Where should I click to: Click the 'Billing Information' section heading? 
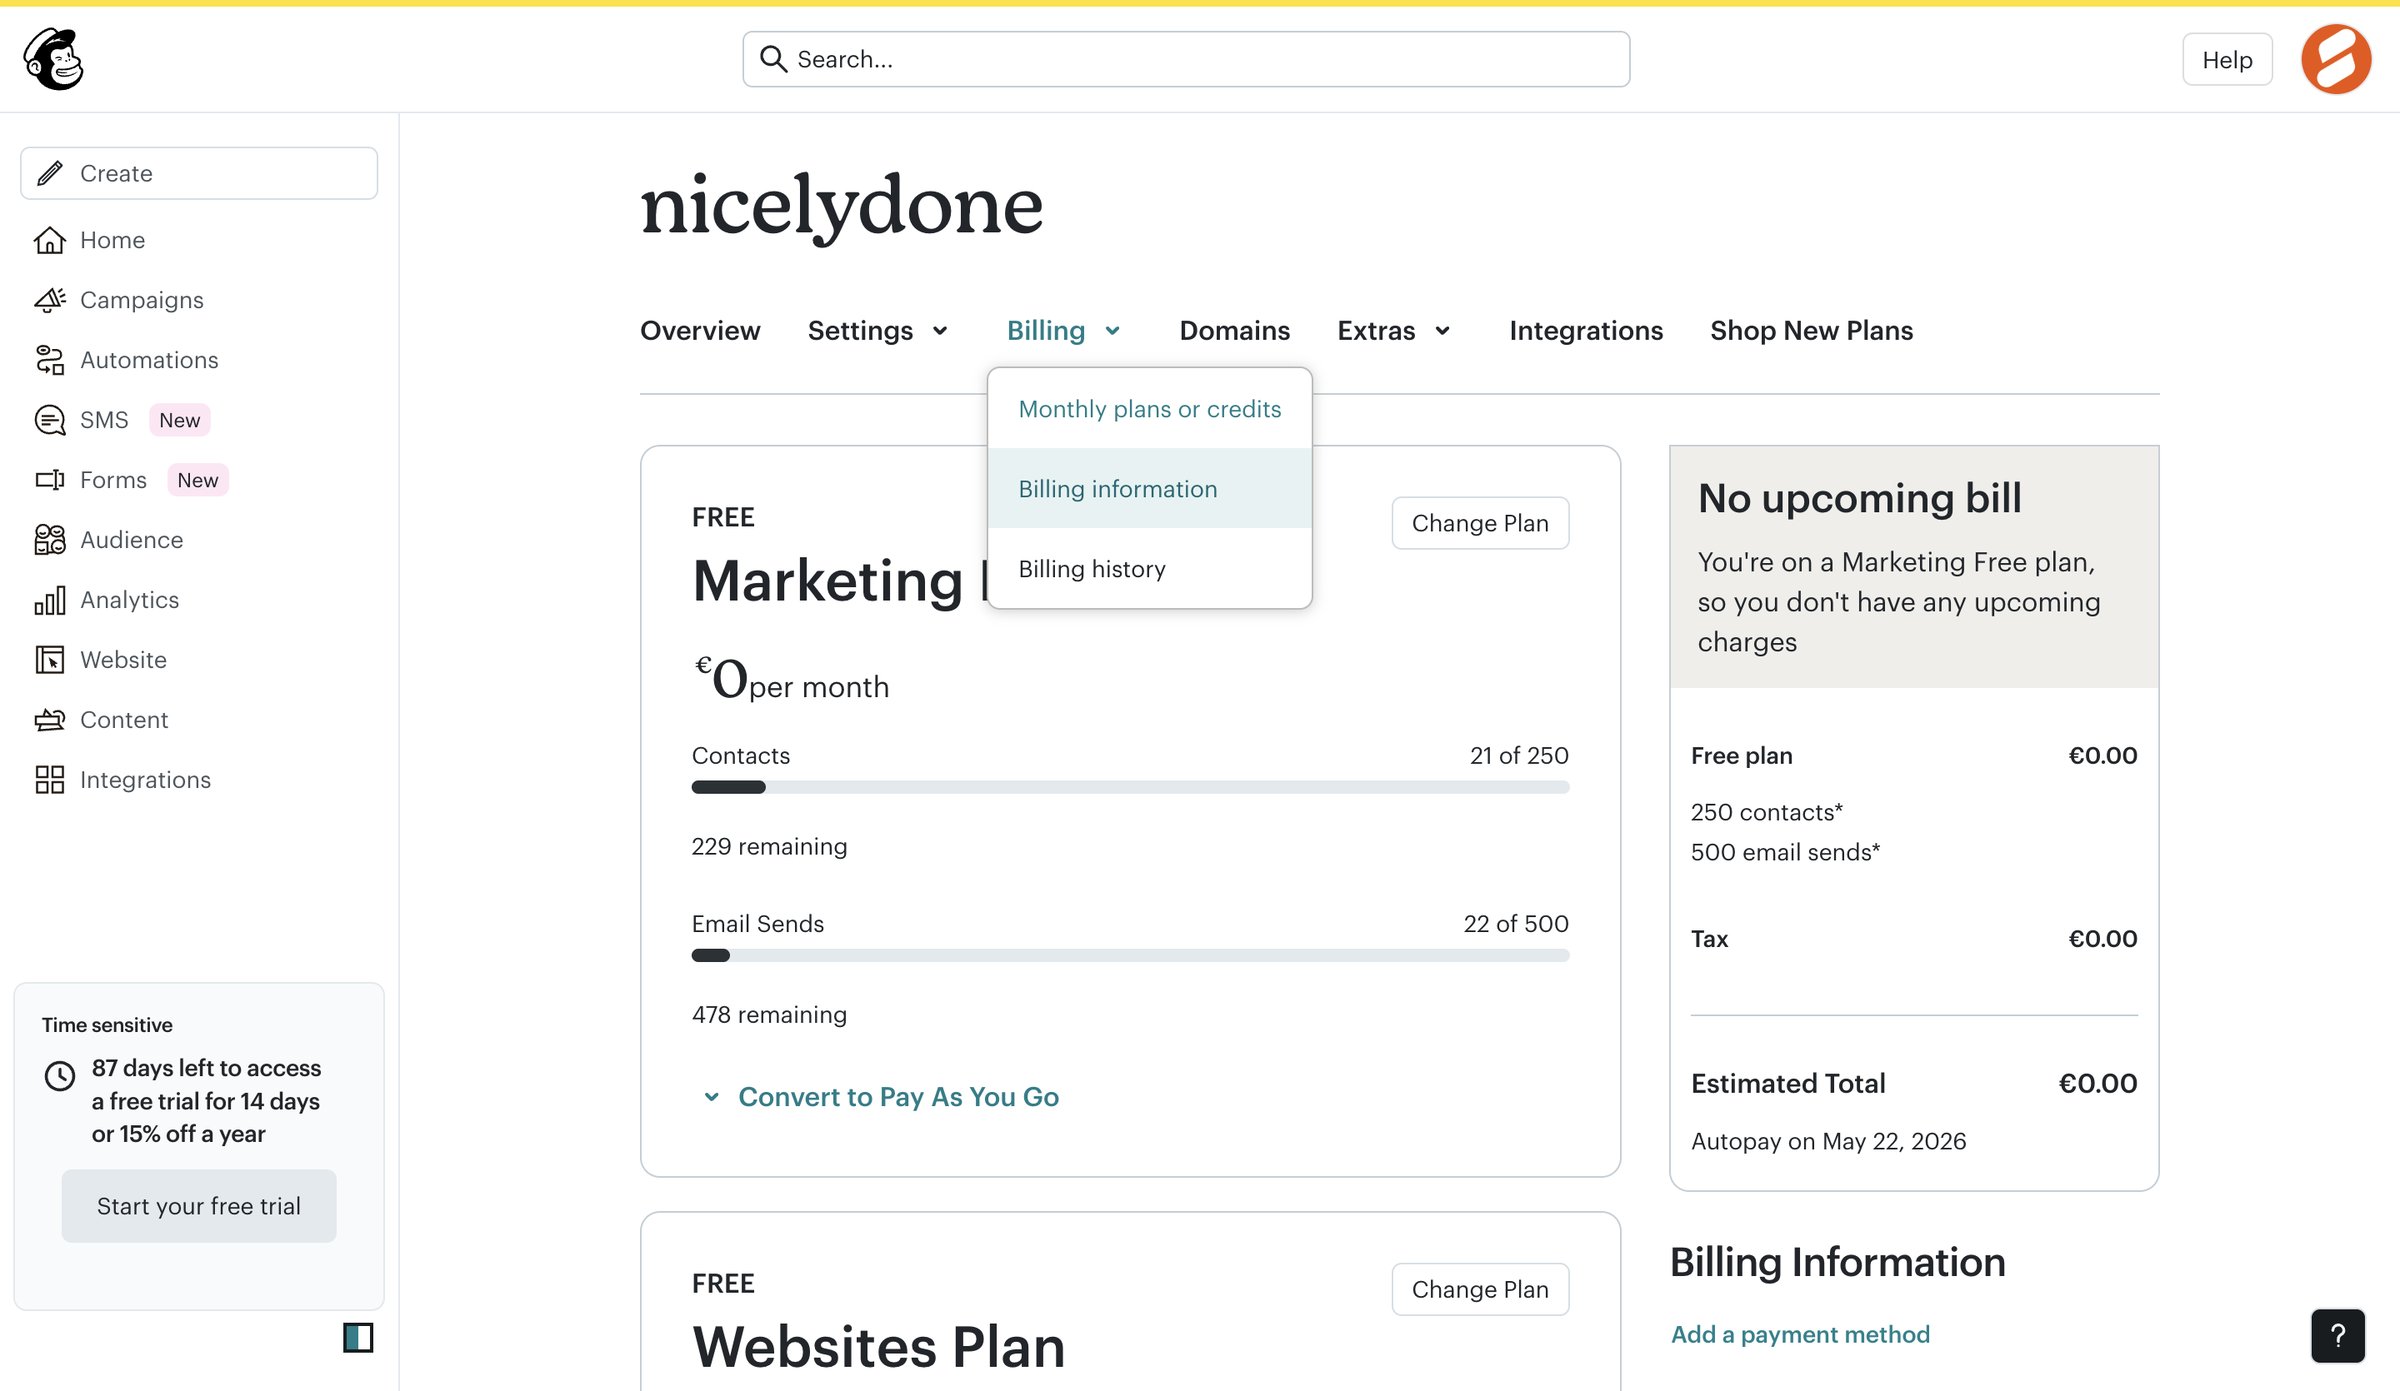pos(1837,1262)
